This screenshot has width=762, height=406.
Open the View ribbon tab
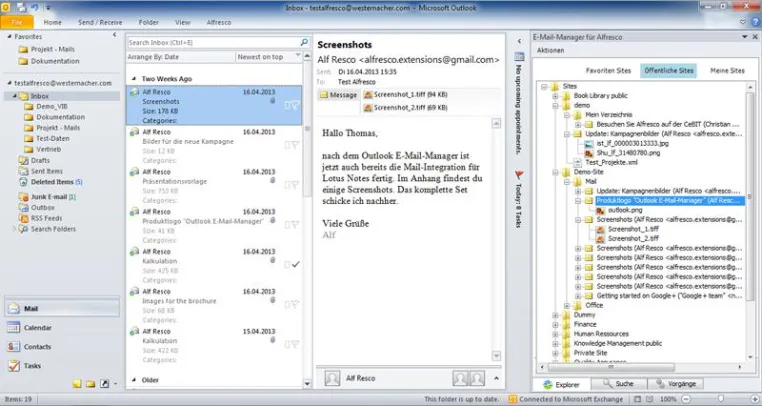click(x=183, y=22)
